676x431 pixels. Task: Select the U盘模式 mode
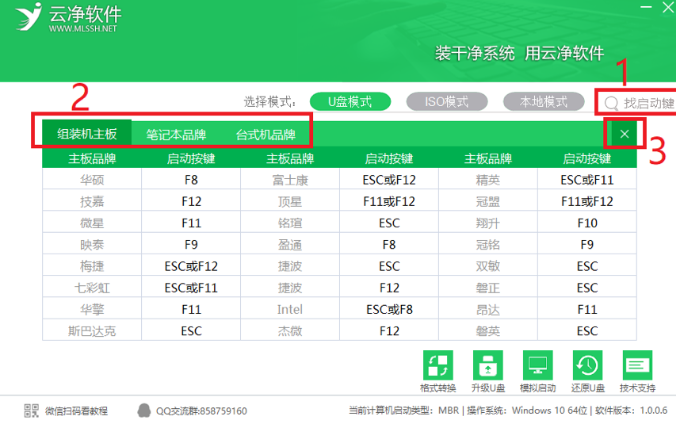point(342,102)
